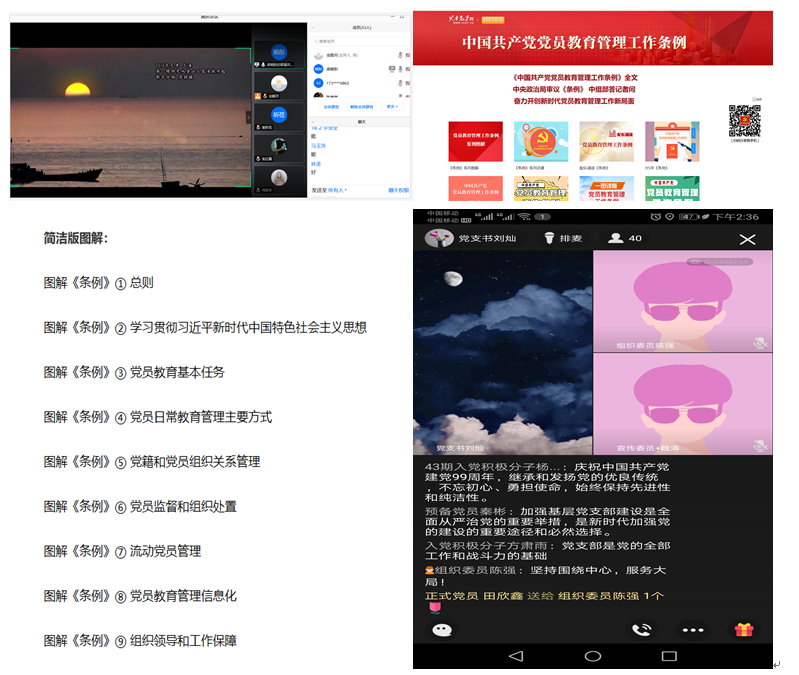
Task: Tap the Android back triangle button
Action: [x=516, y=656]
